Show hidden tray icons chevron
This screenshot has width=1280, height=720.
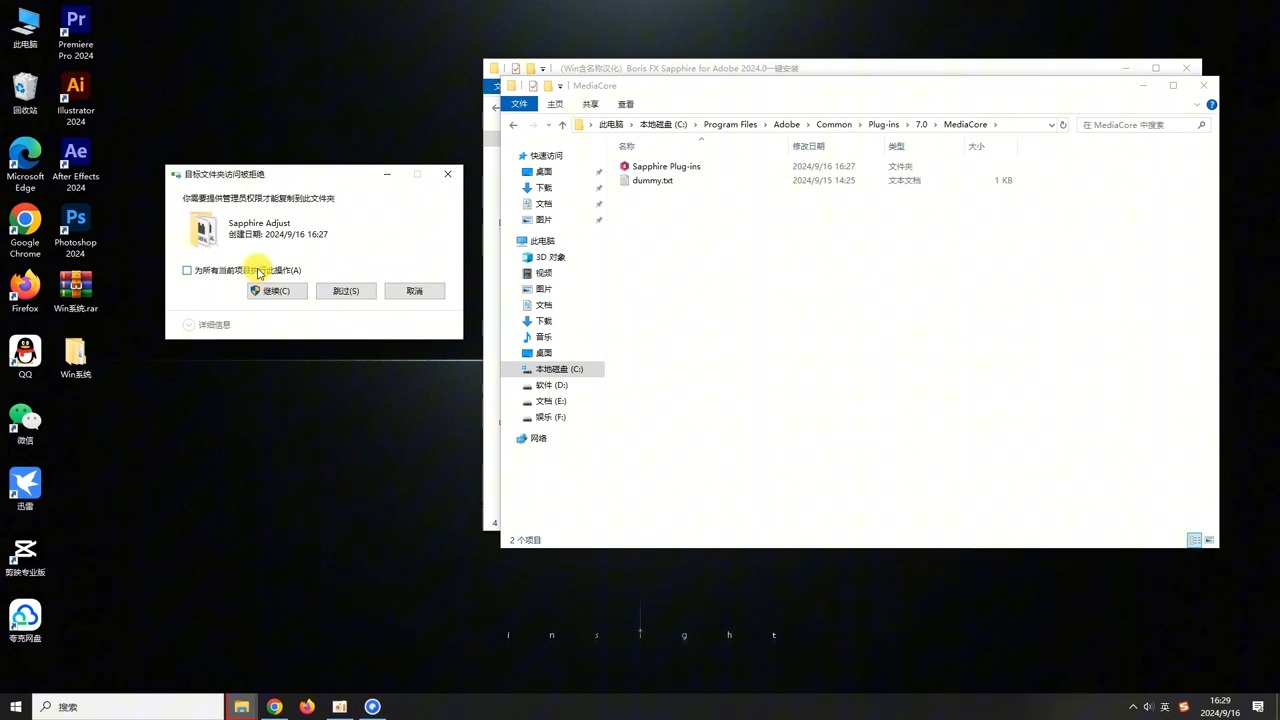pos(1133,707)
